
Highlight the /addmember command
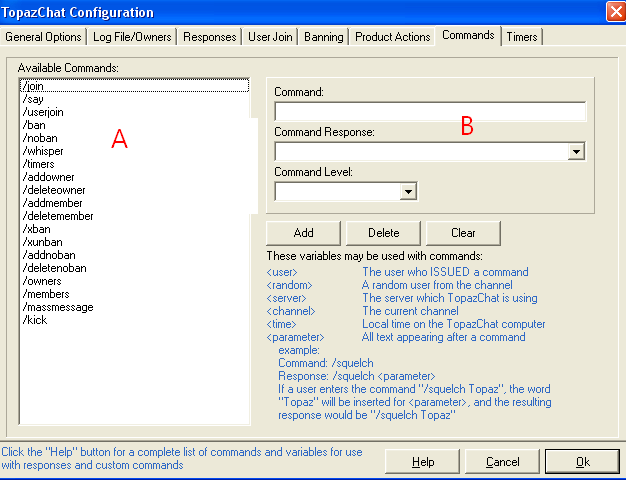tap(134, 203)
